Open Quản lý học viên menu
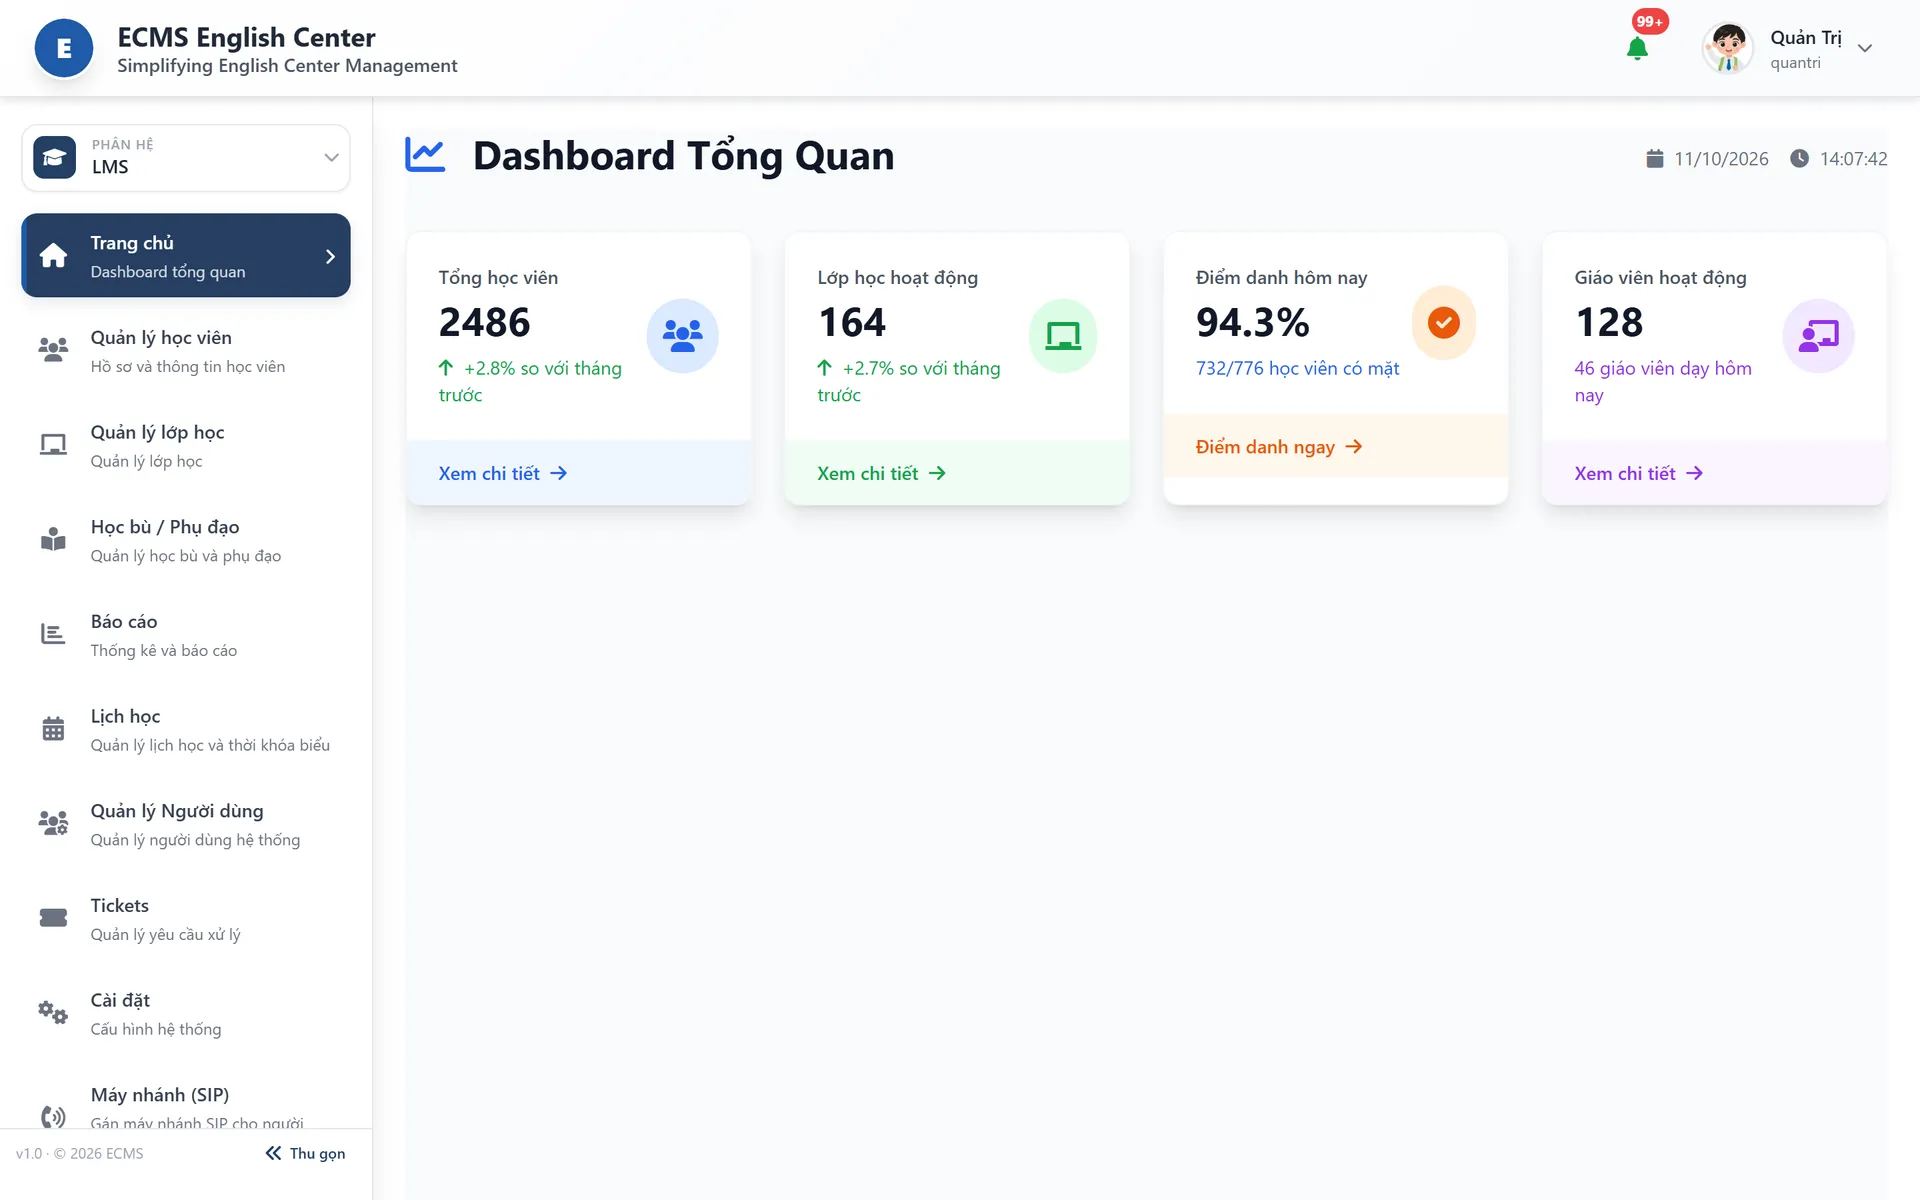Image resolution: width=1920 pixels, height=1200 pixels. coord(186,351)
